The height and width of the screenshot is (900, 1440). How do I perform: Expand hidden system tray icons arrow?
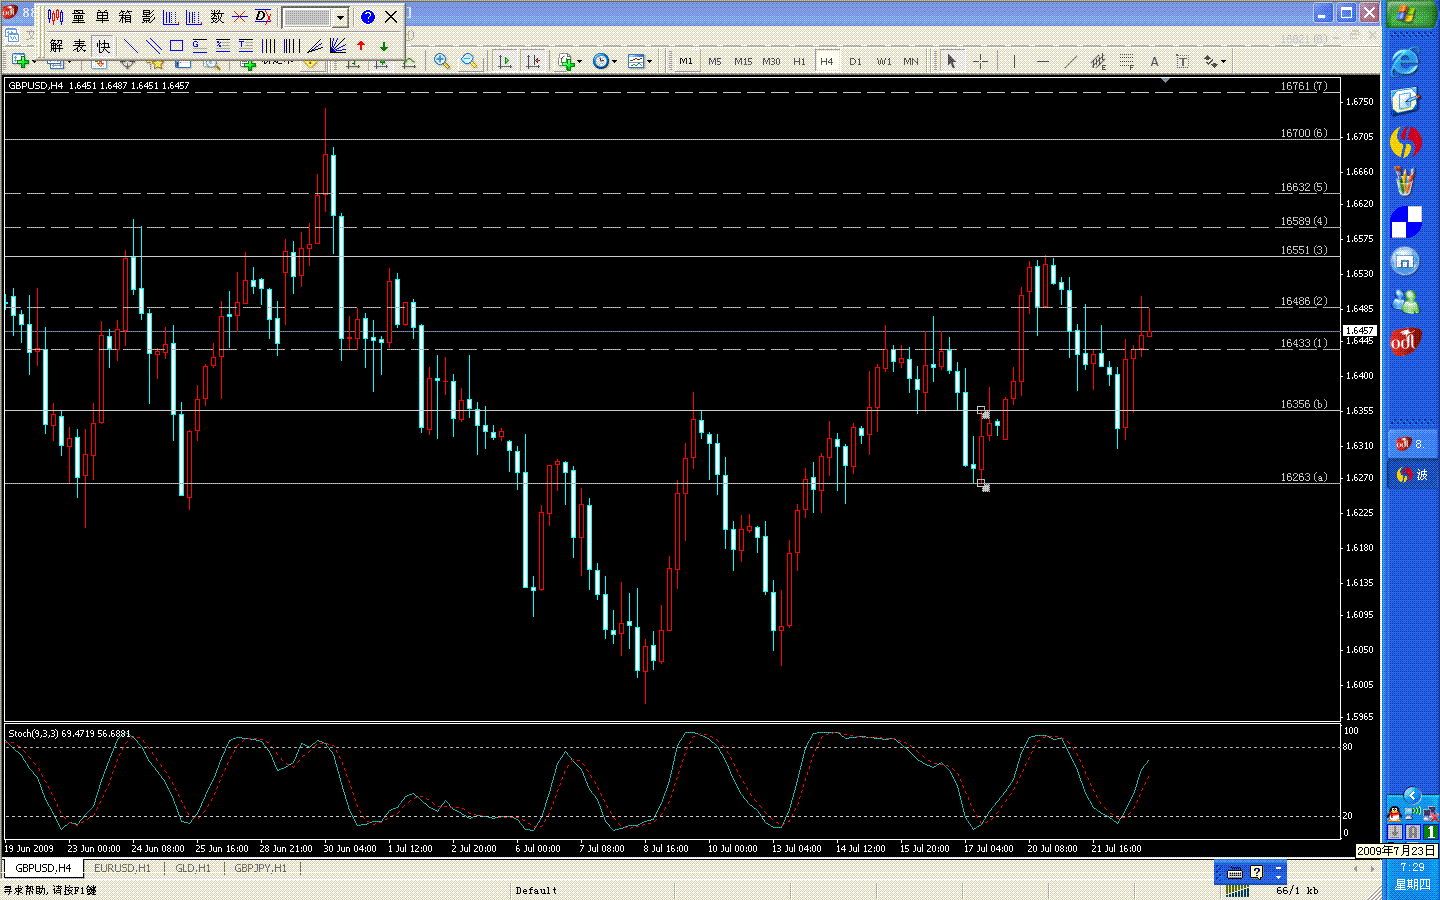1412,795
